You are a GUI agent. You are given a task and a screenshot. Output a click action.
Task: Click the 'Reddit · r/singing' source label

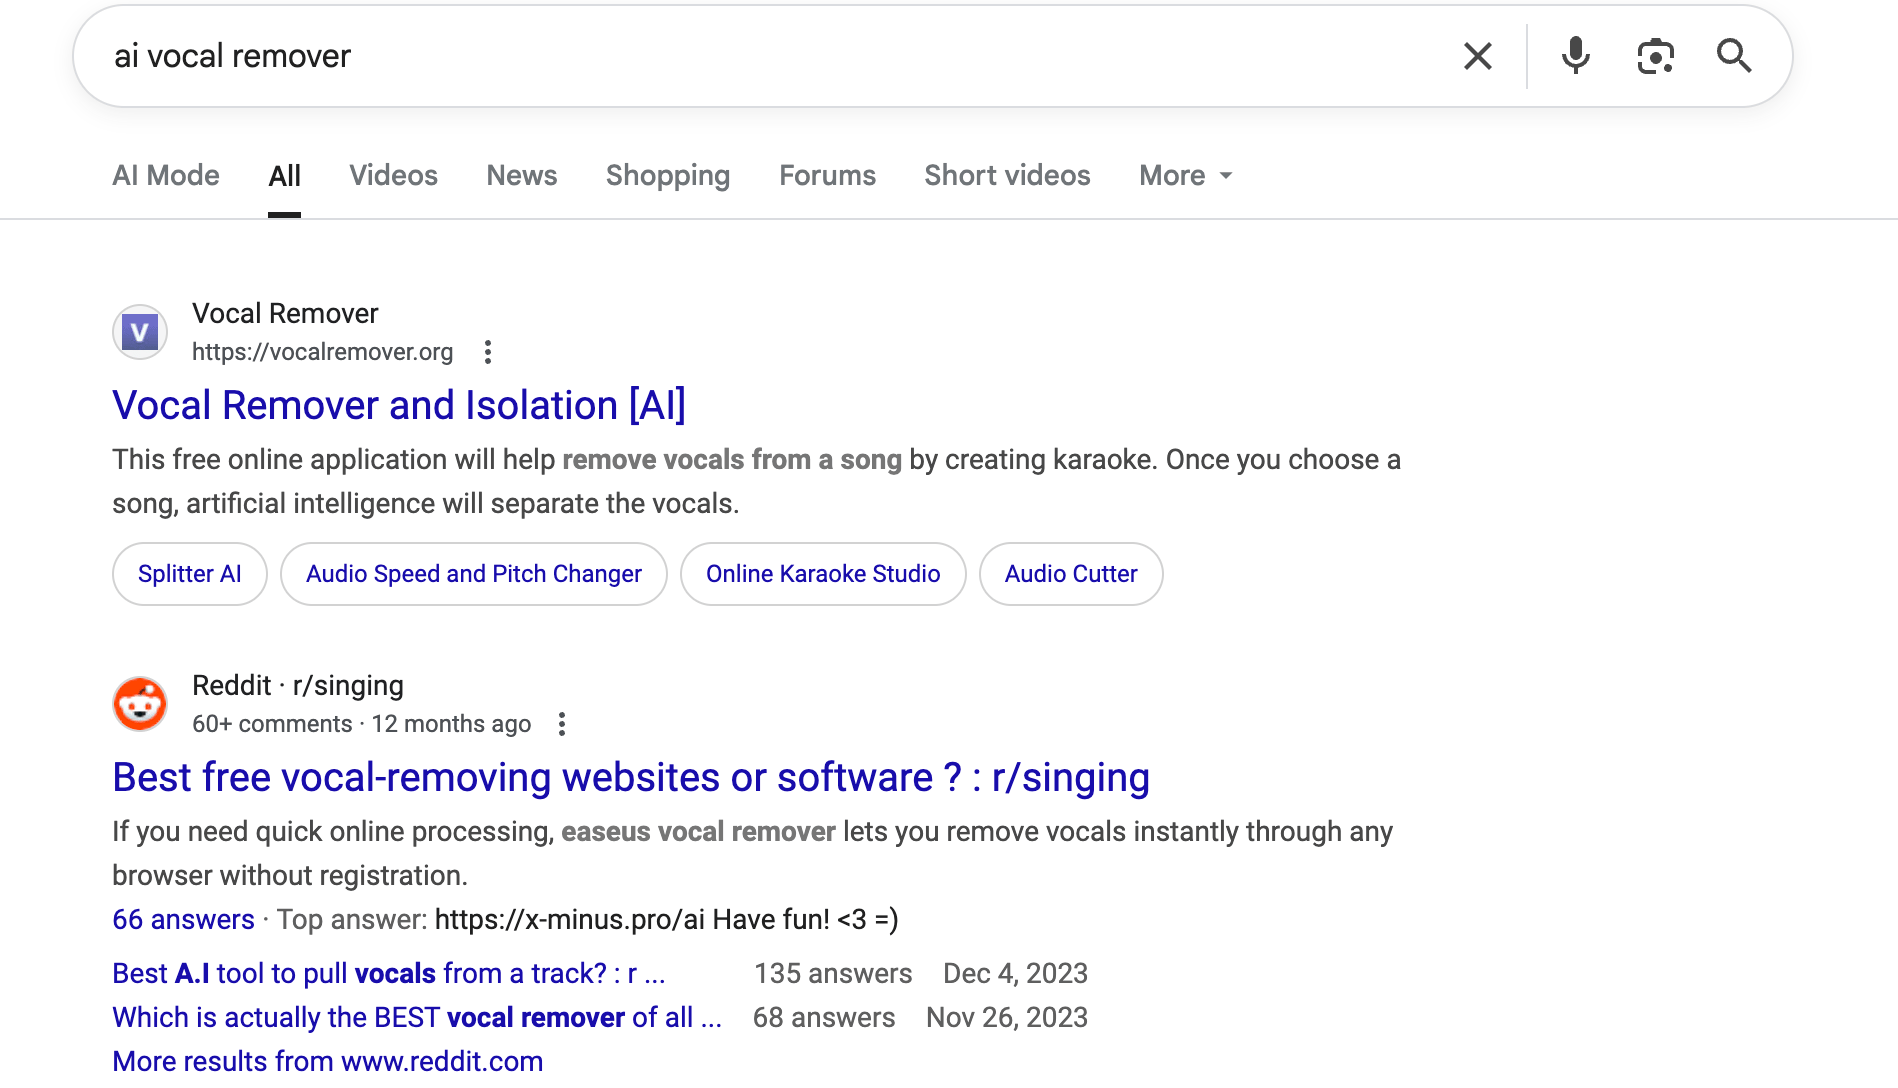pos(298,686)
